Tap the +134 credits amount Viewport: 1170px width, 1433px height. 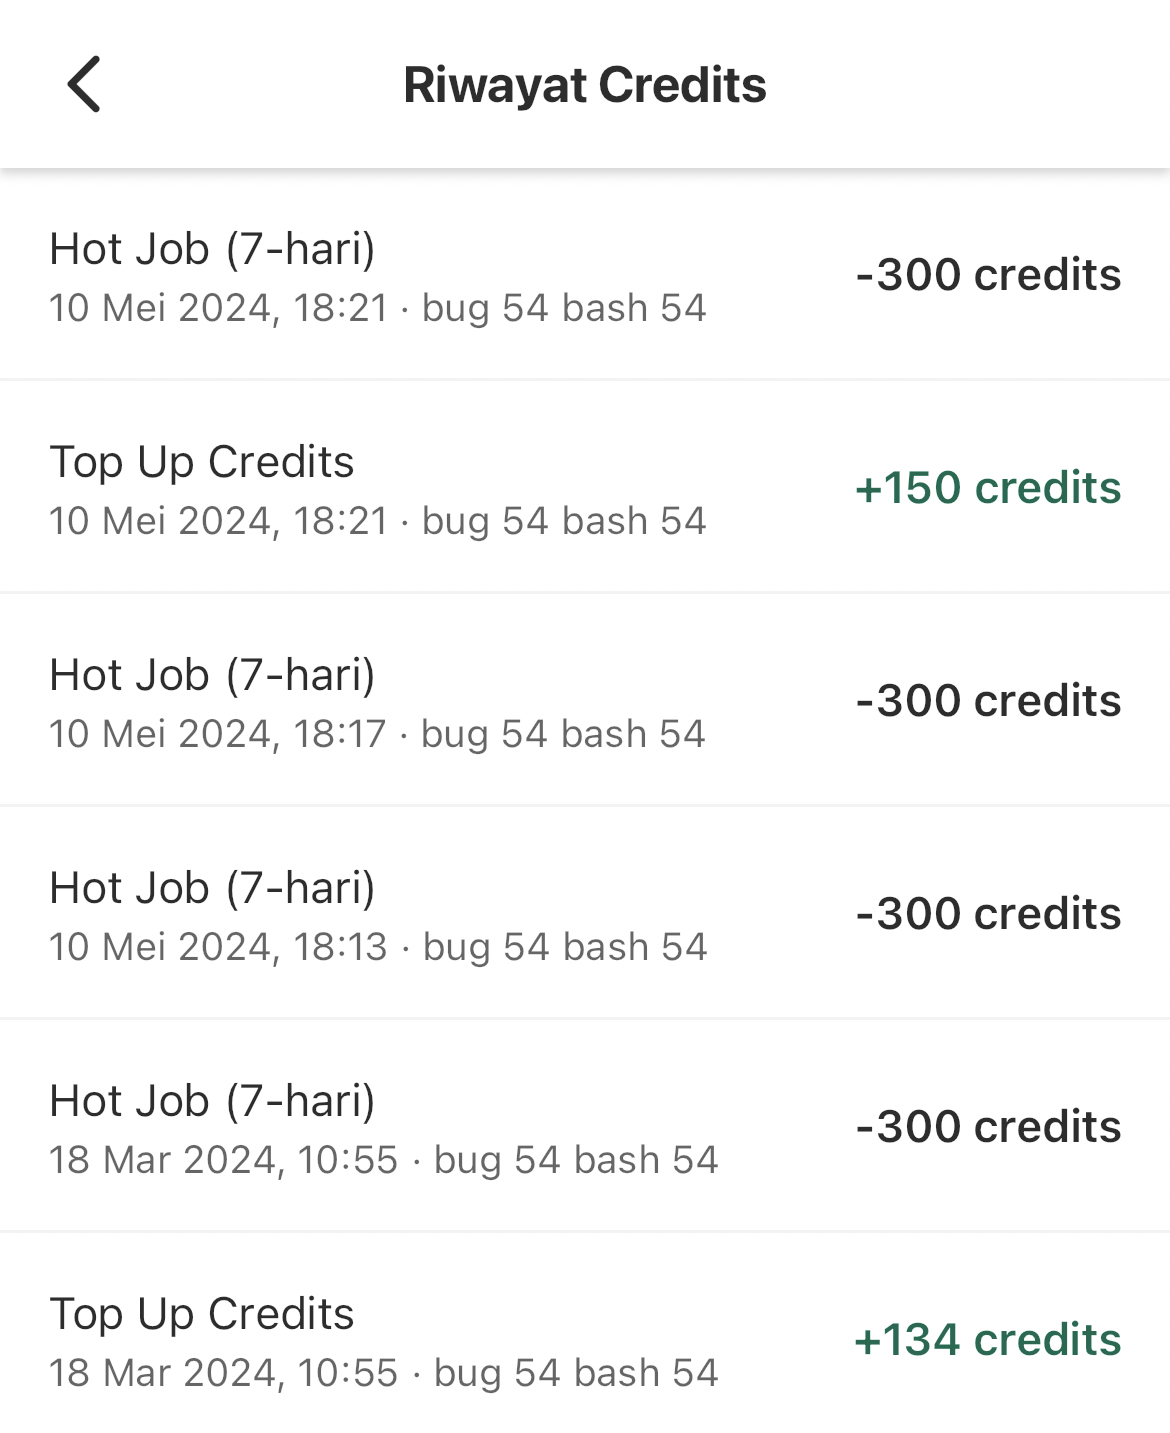pos(988,1340)
